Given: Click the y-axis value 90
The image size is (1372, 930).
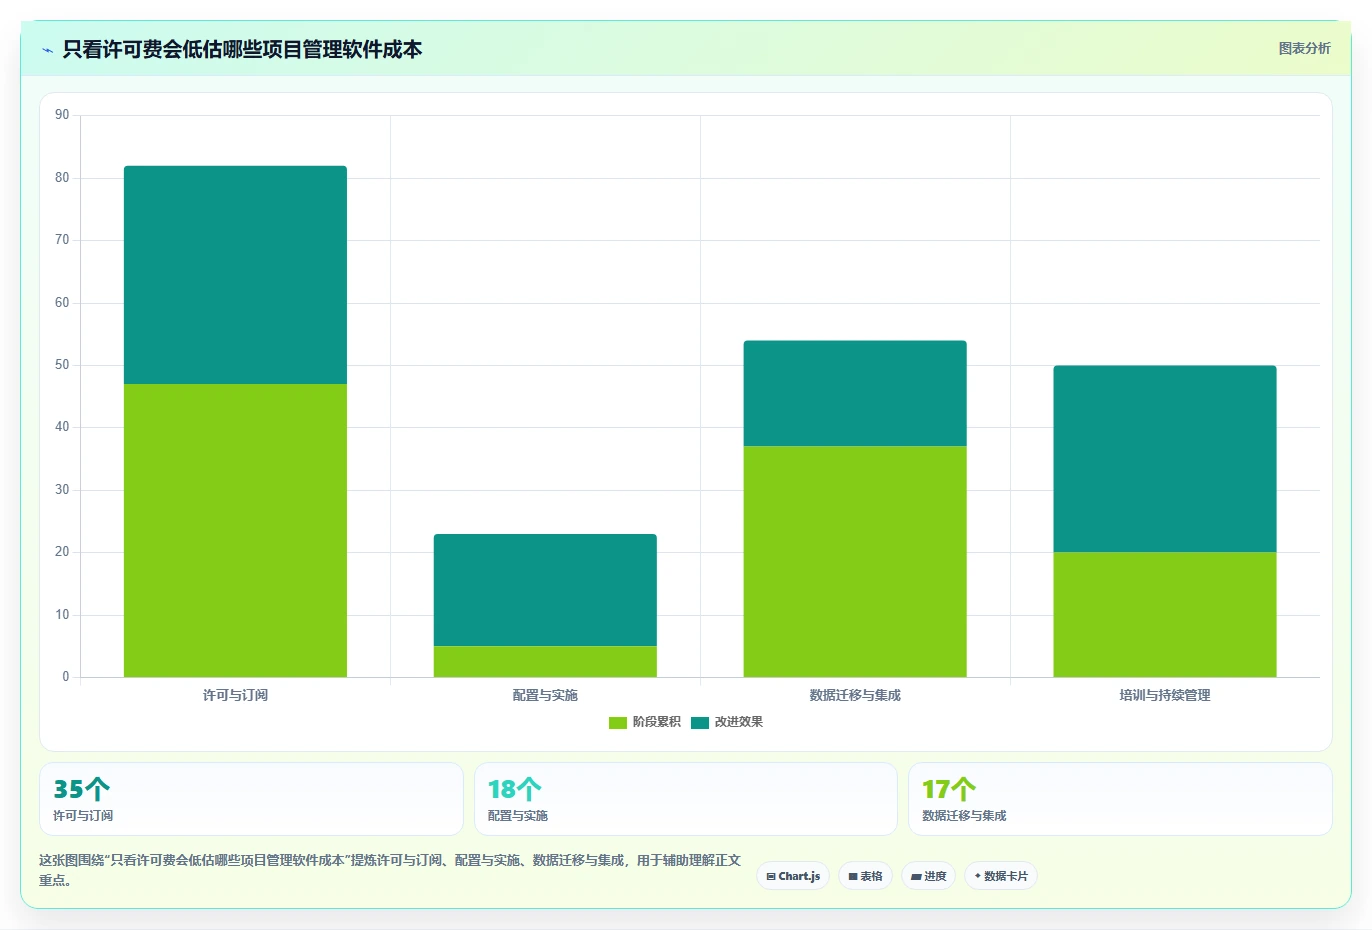Looking at the screenshot, I should tap(62, 115).
